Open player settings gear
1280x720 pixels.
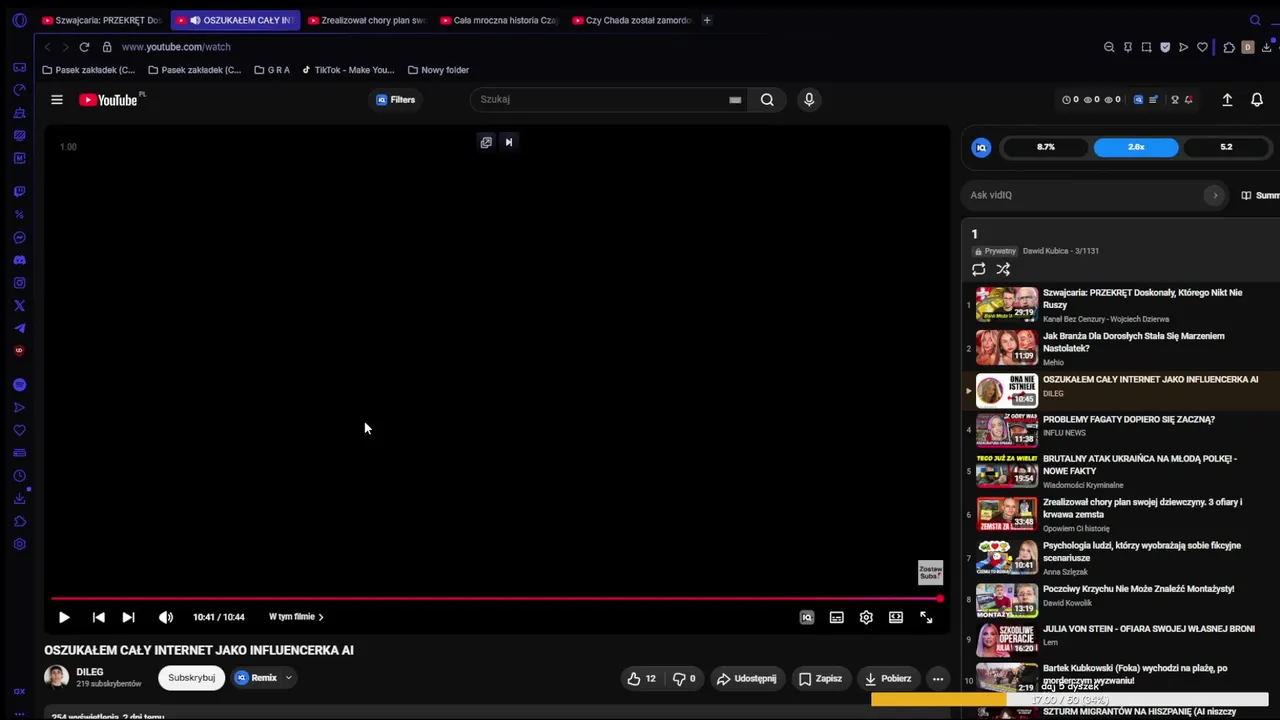click(866, 617)
